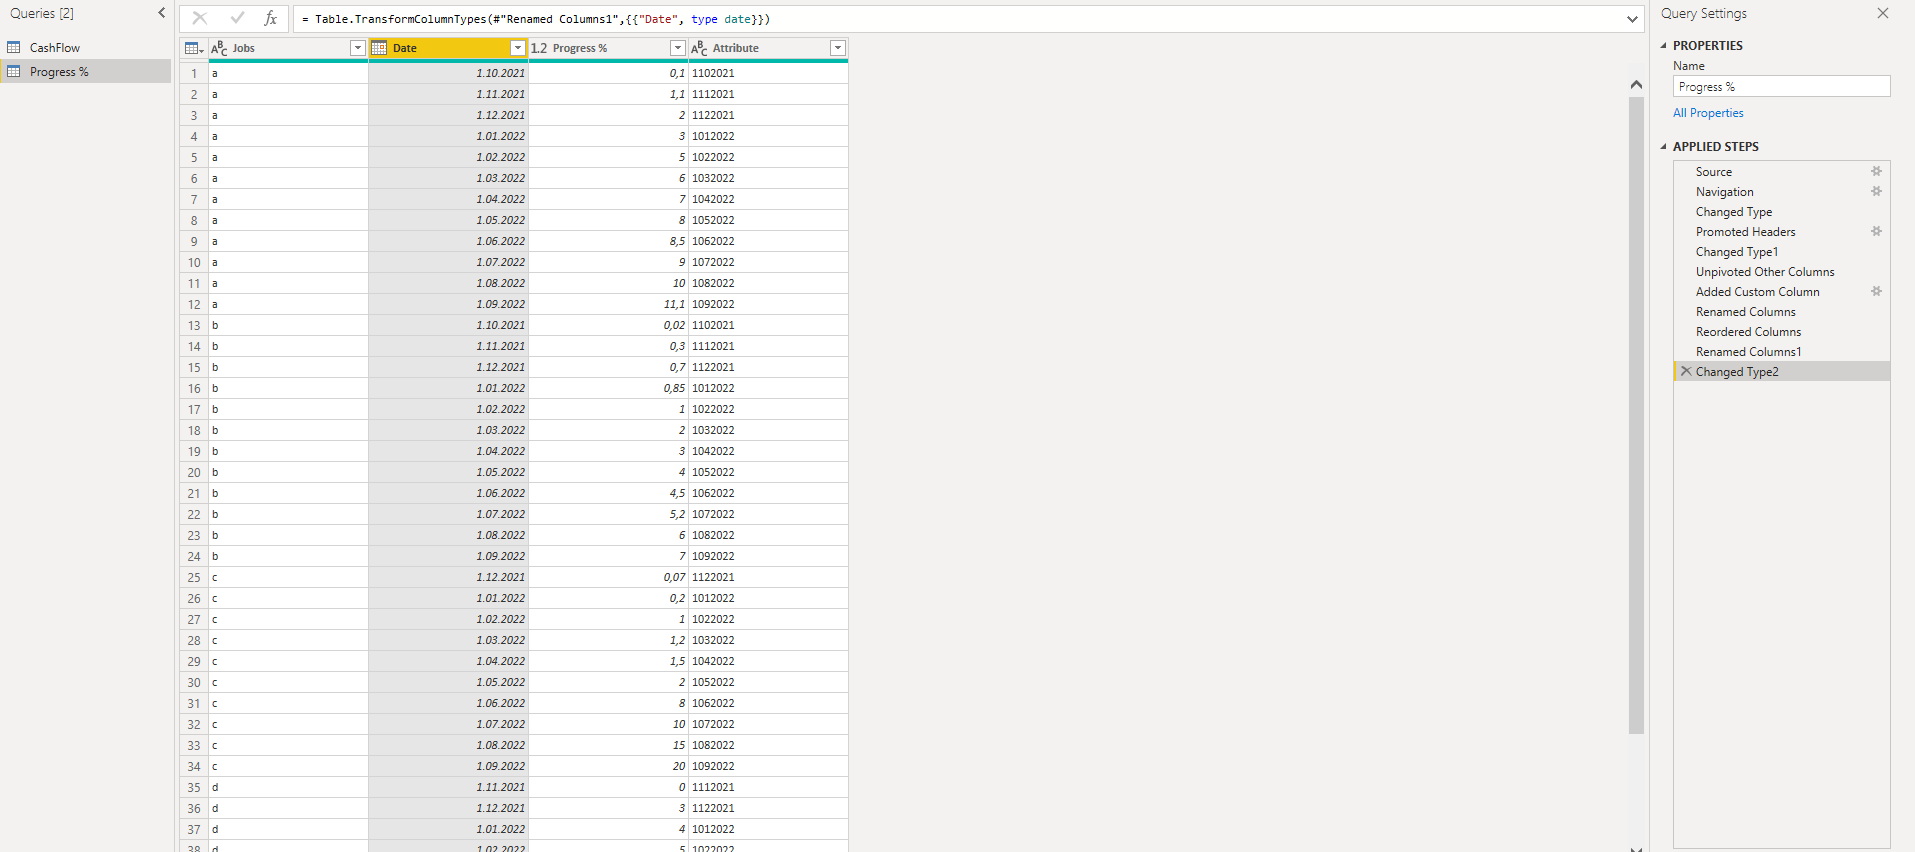Collapse the PROPERTIES section
1915x852 pixels.
click(x=1664, y=45)
